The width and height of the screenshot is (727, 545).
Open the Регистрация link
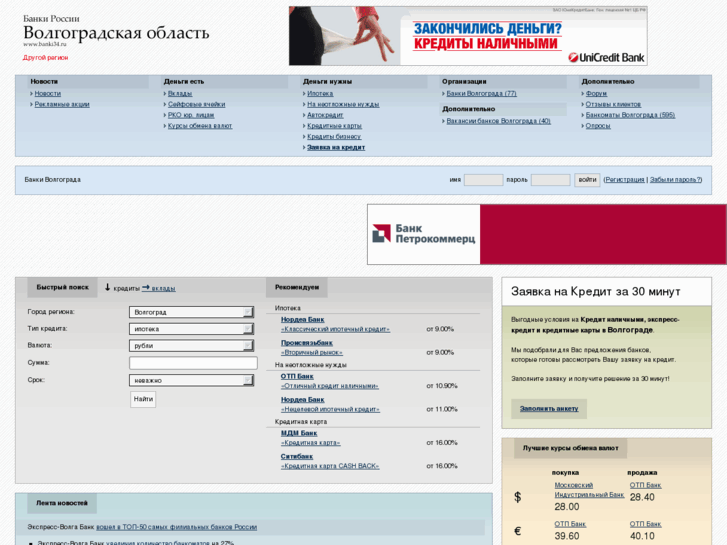[625, 180]
